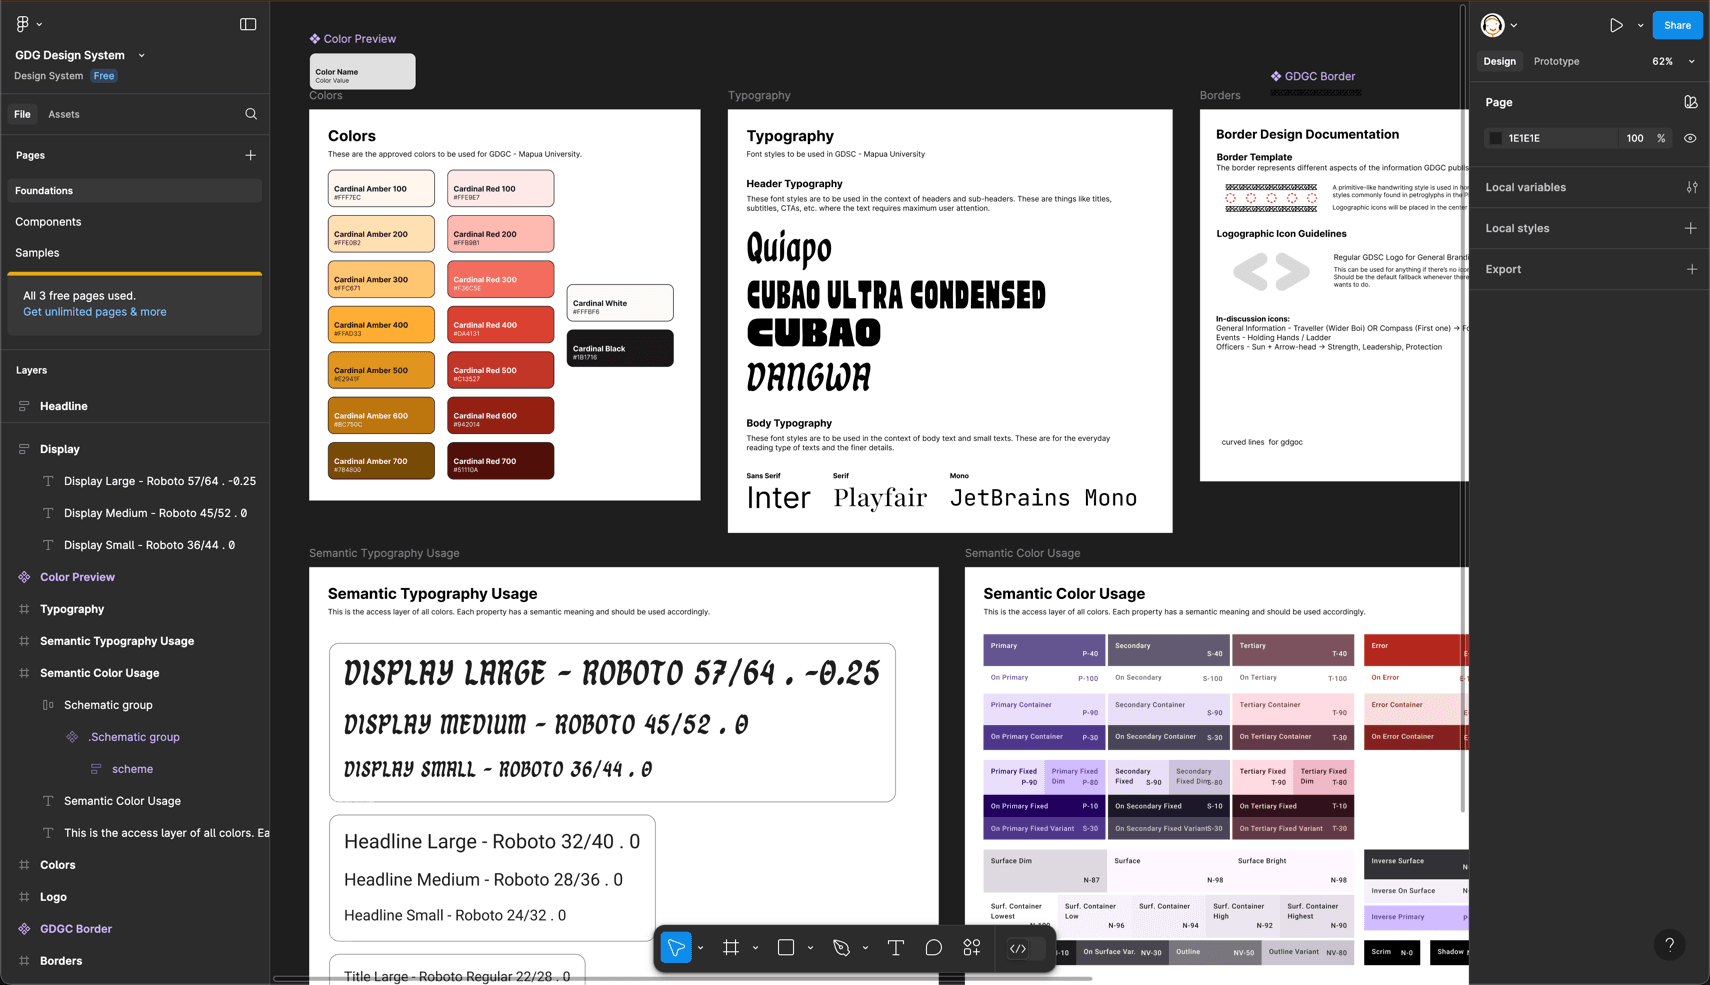Open the Figma main menu chevron
Viewport: 1710px width, 985px height.
tap(41, 23)
